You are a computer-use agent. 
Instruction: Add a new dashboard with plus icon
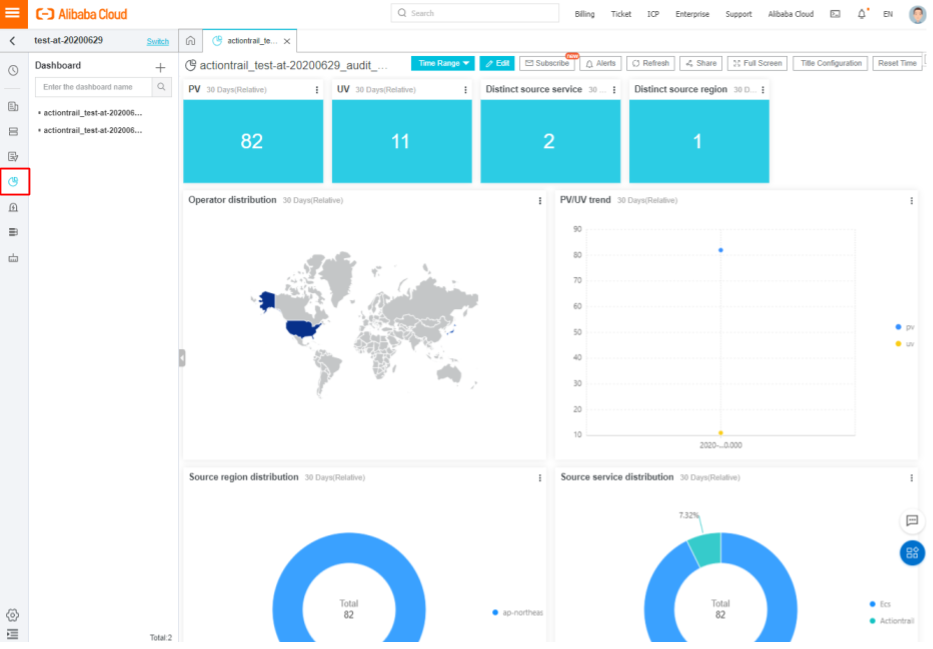tap(161, 67)
